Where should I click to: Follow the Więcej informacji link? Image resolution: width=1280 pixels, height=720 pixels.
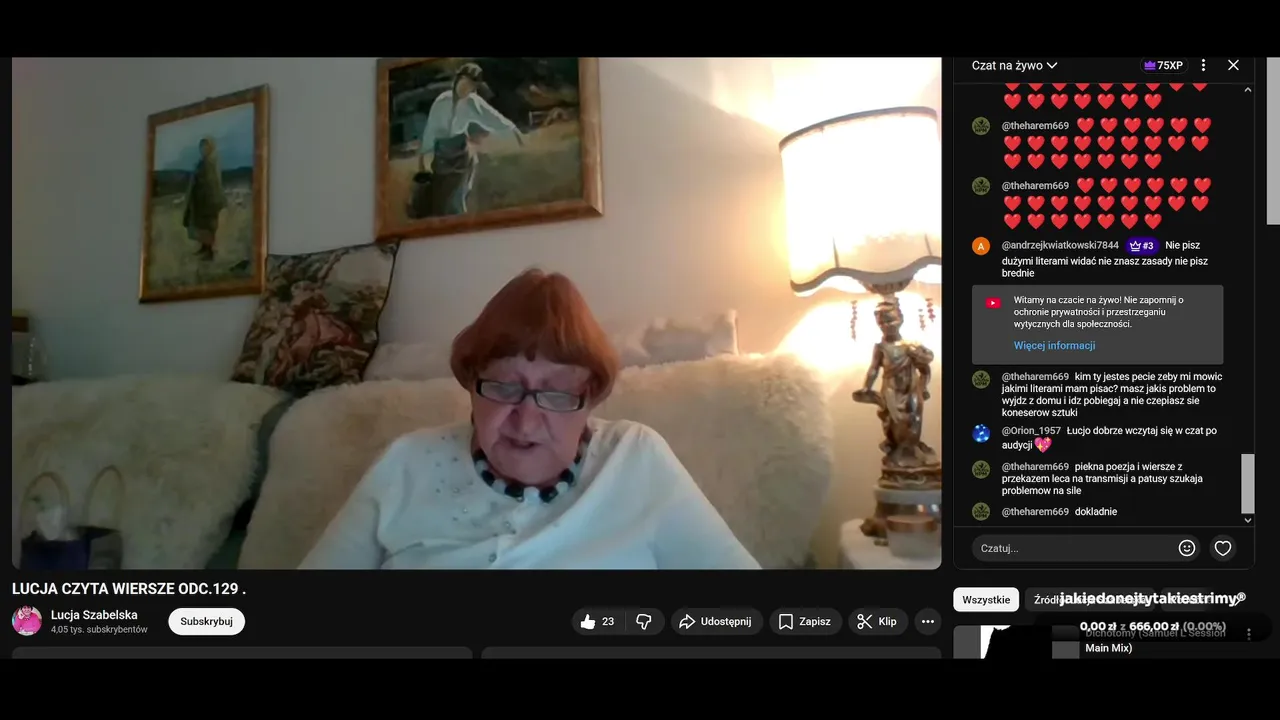1054,345
